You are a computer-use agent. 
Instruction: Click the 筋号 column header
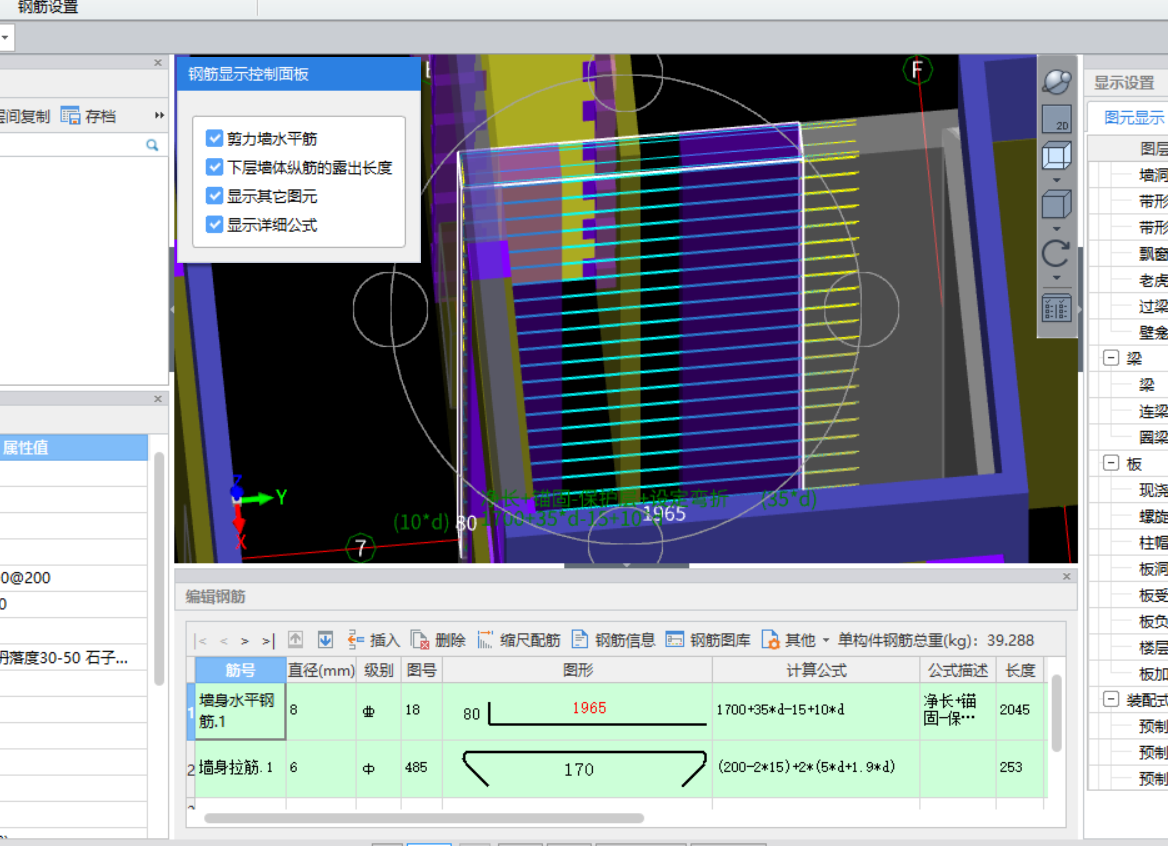(241, 670)
